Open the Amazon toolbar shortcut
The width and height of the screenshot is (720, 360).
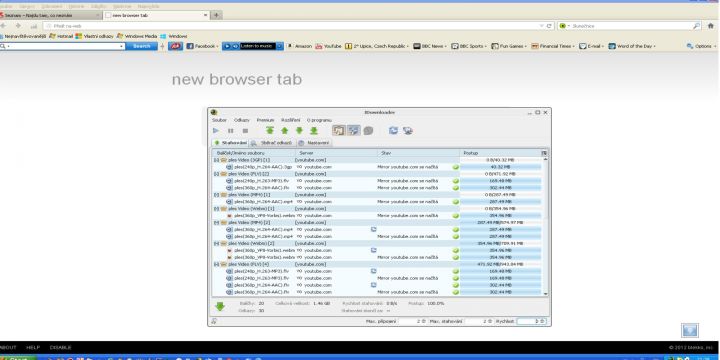[x=299, y=46]
